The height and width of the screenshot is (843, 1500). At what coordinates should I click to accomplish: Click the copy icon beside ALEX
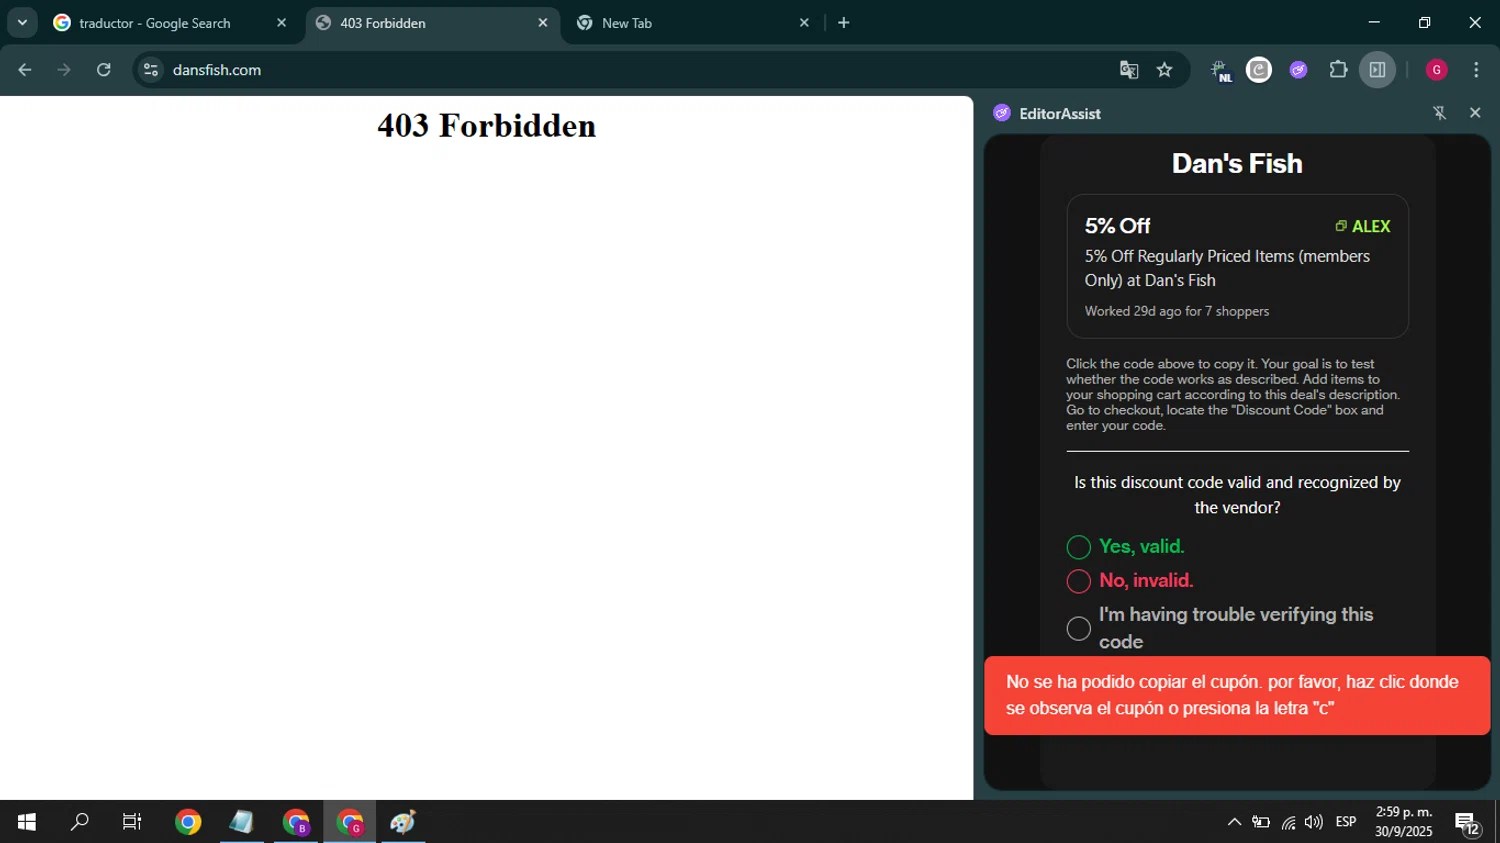pyautogui.click(x=1341, y=226)
